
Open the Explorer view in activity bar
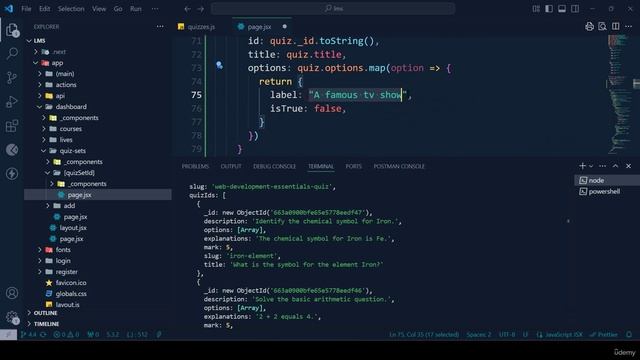click(12, 30)
